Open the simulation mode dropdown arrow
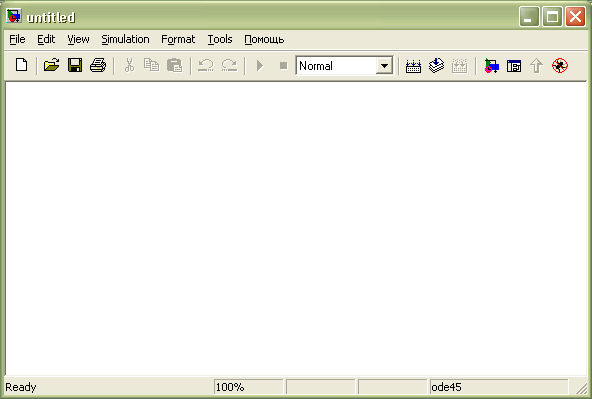592x399 pixels. pos(384,66)
